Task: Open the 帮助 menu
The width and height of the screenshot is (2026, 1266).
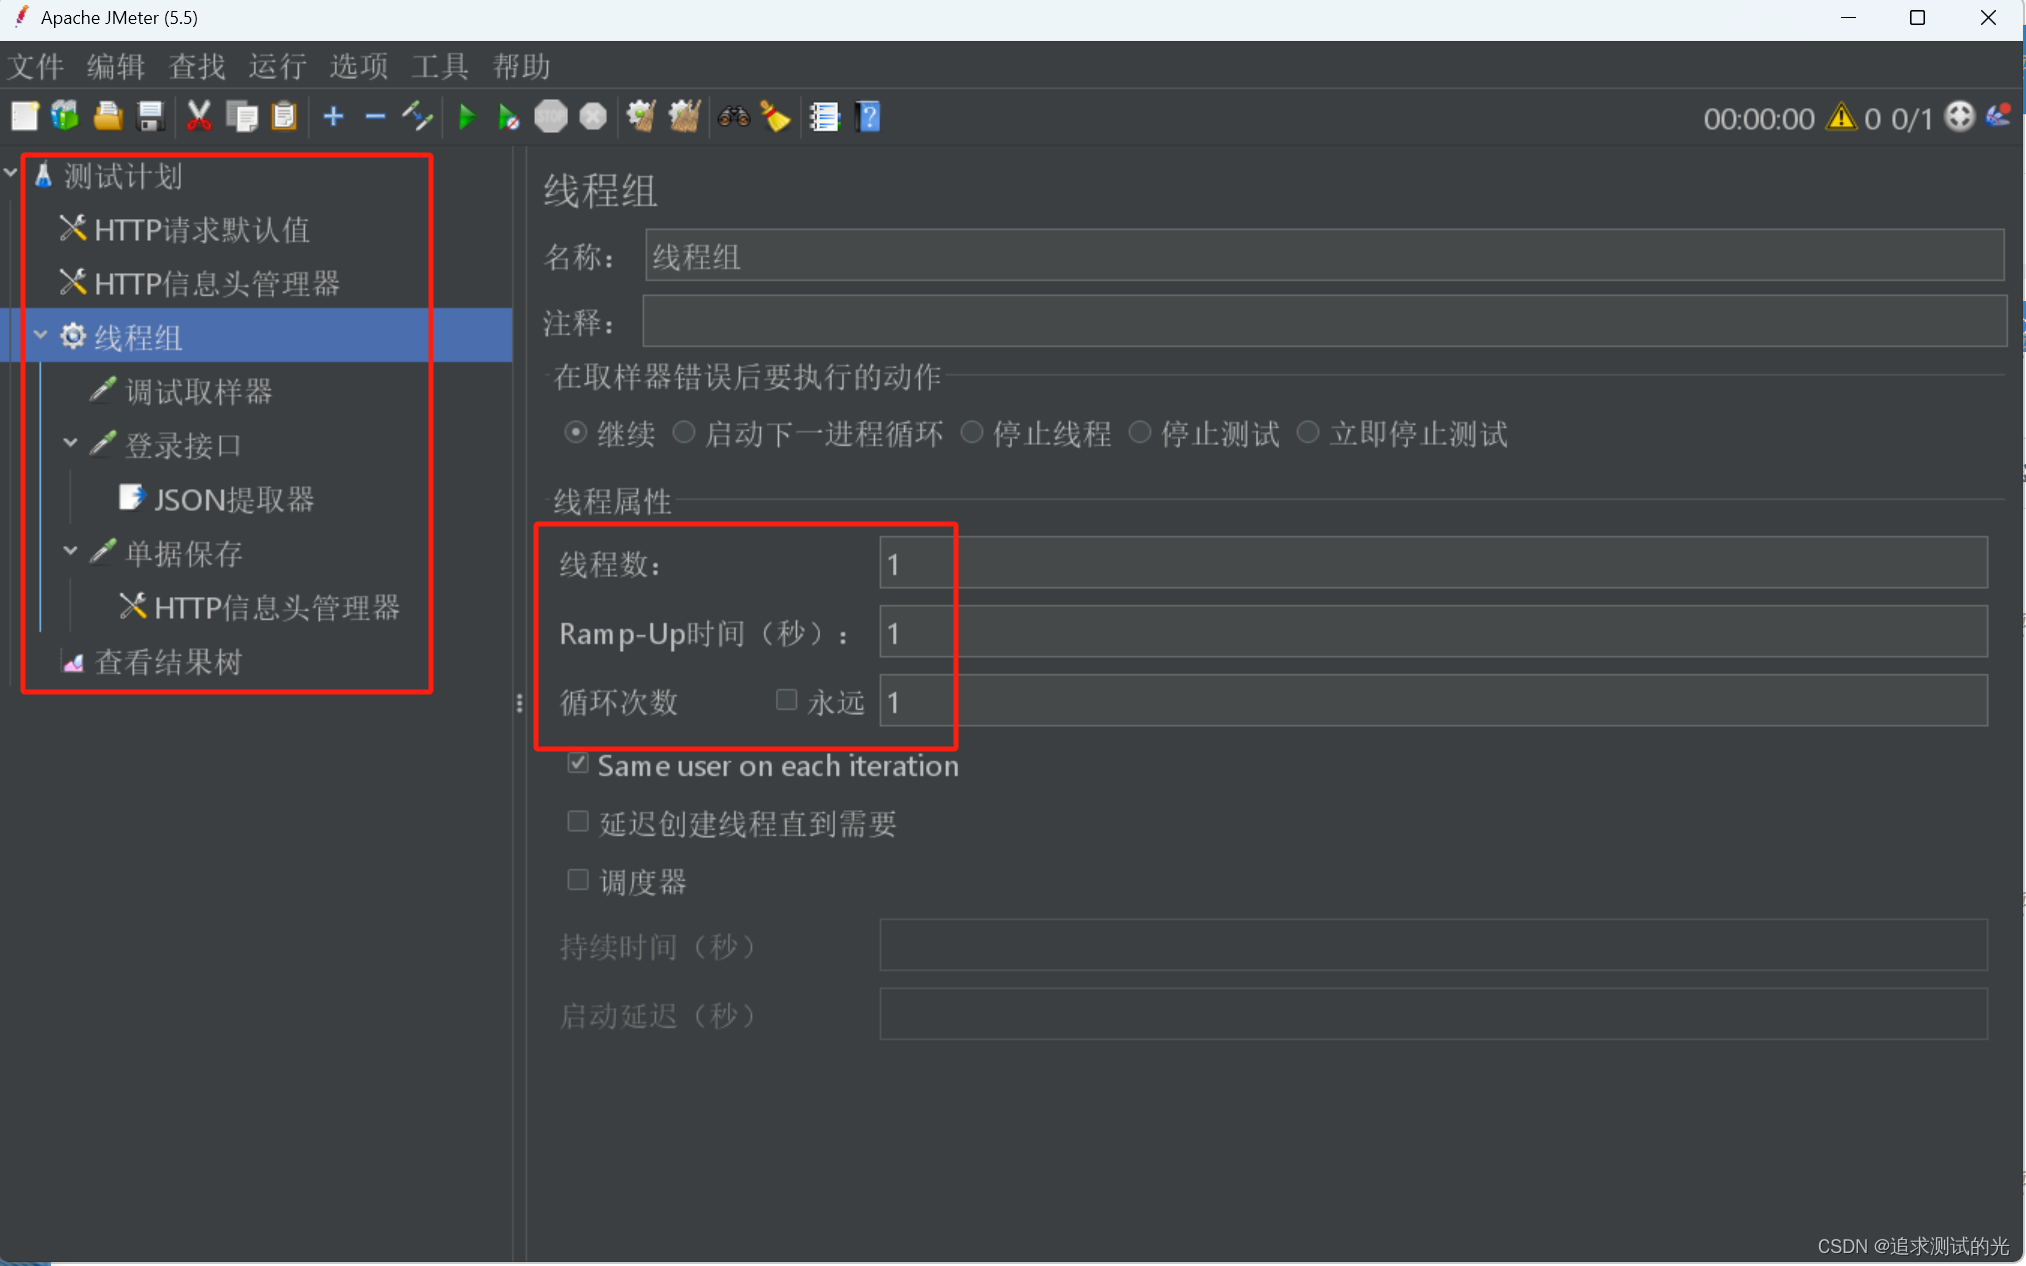Action: pos(522,66)
